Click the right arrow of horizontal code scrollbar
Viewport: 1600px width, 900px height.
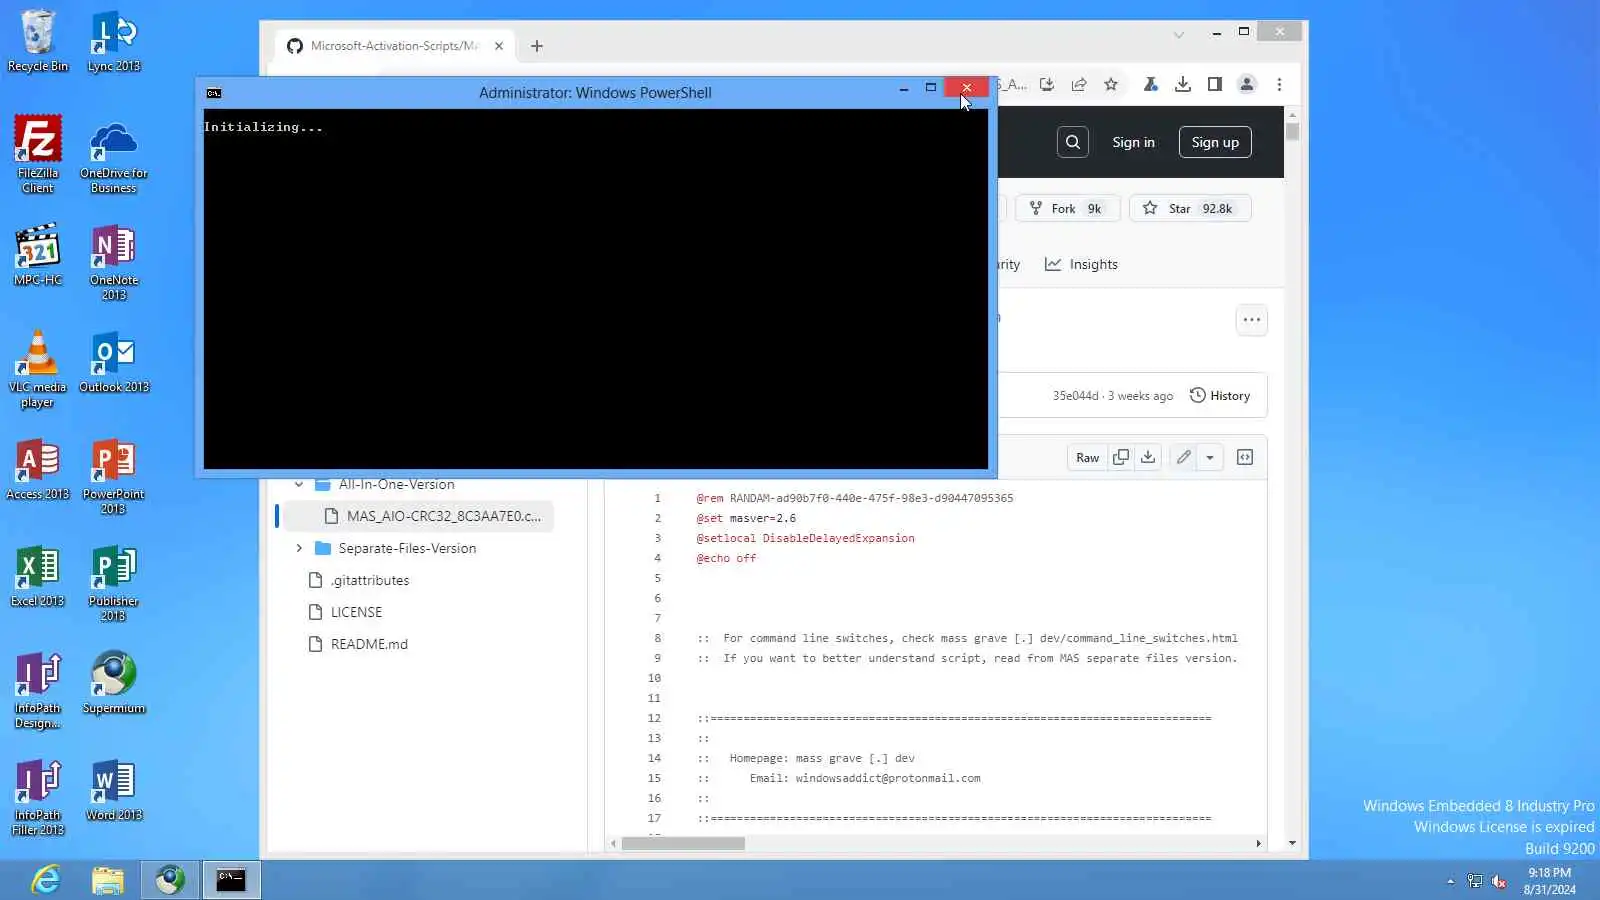pyautogui.click(x=1258, y=843)
